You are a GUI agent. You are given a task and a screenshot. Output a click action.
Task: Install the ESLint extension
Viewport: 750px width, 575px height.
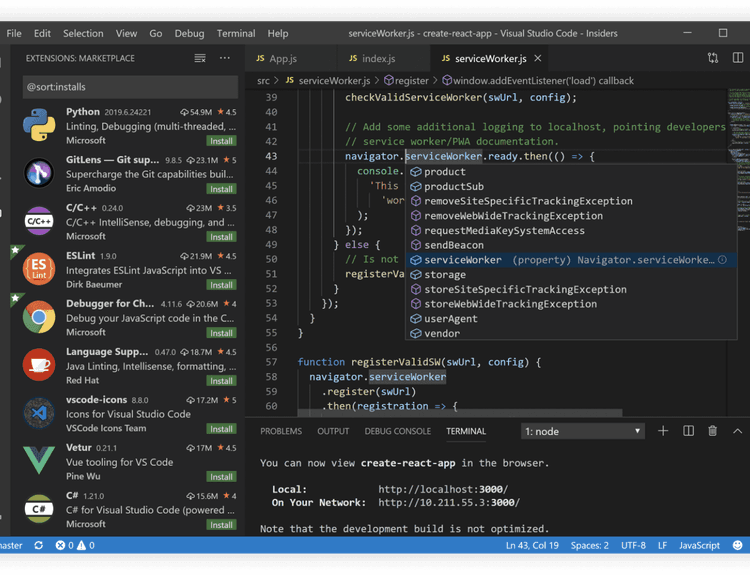pyautogui.click(x=221, y=285)
